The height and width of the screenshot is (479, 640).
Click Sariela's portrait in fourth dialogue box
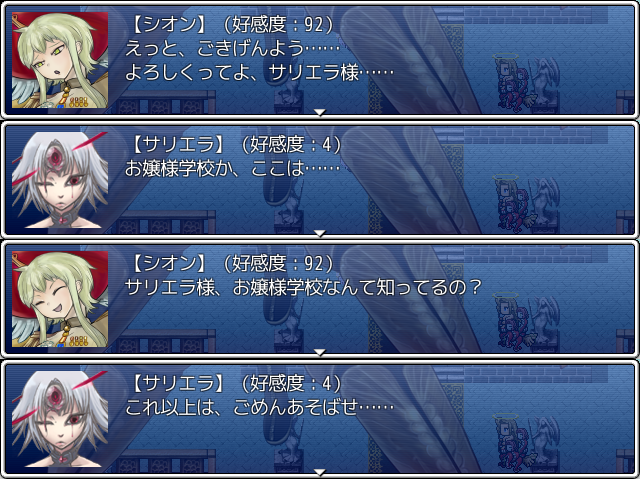pyautogui.click(x=60, y=419)
